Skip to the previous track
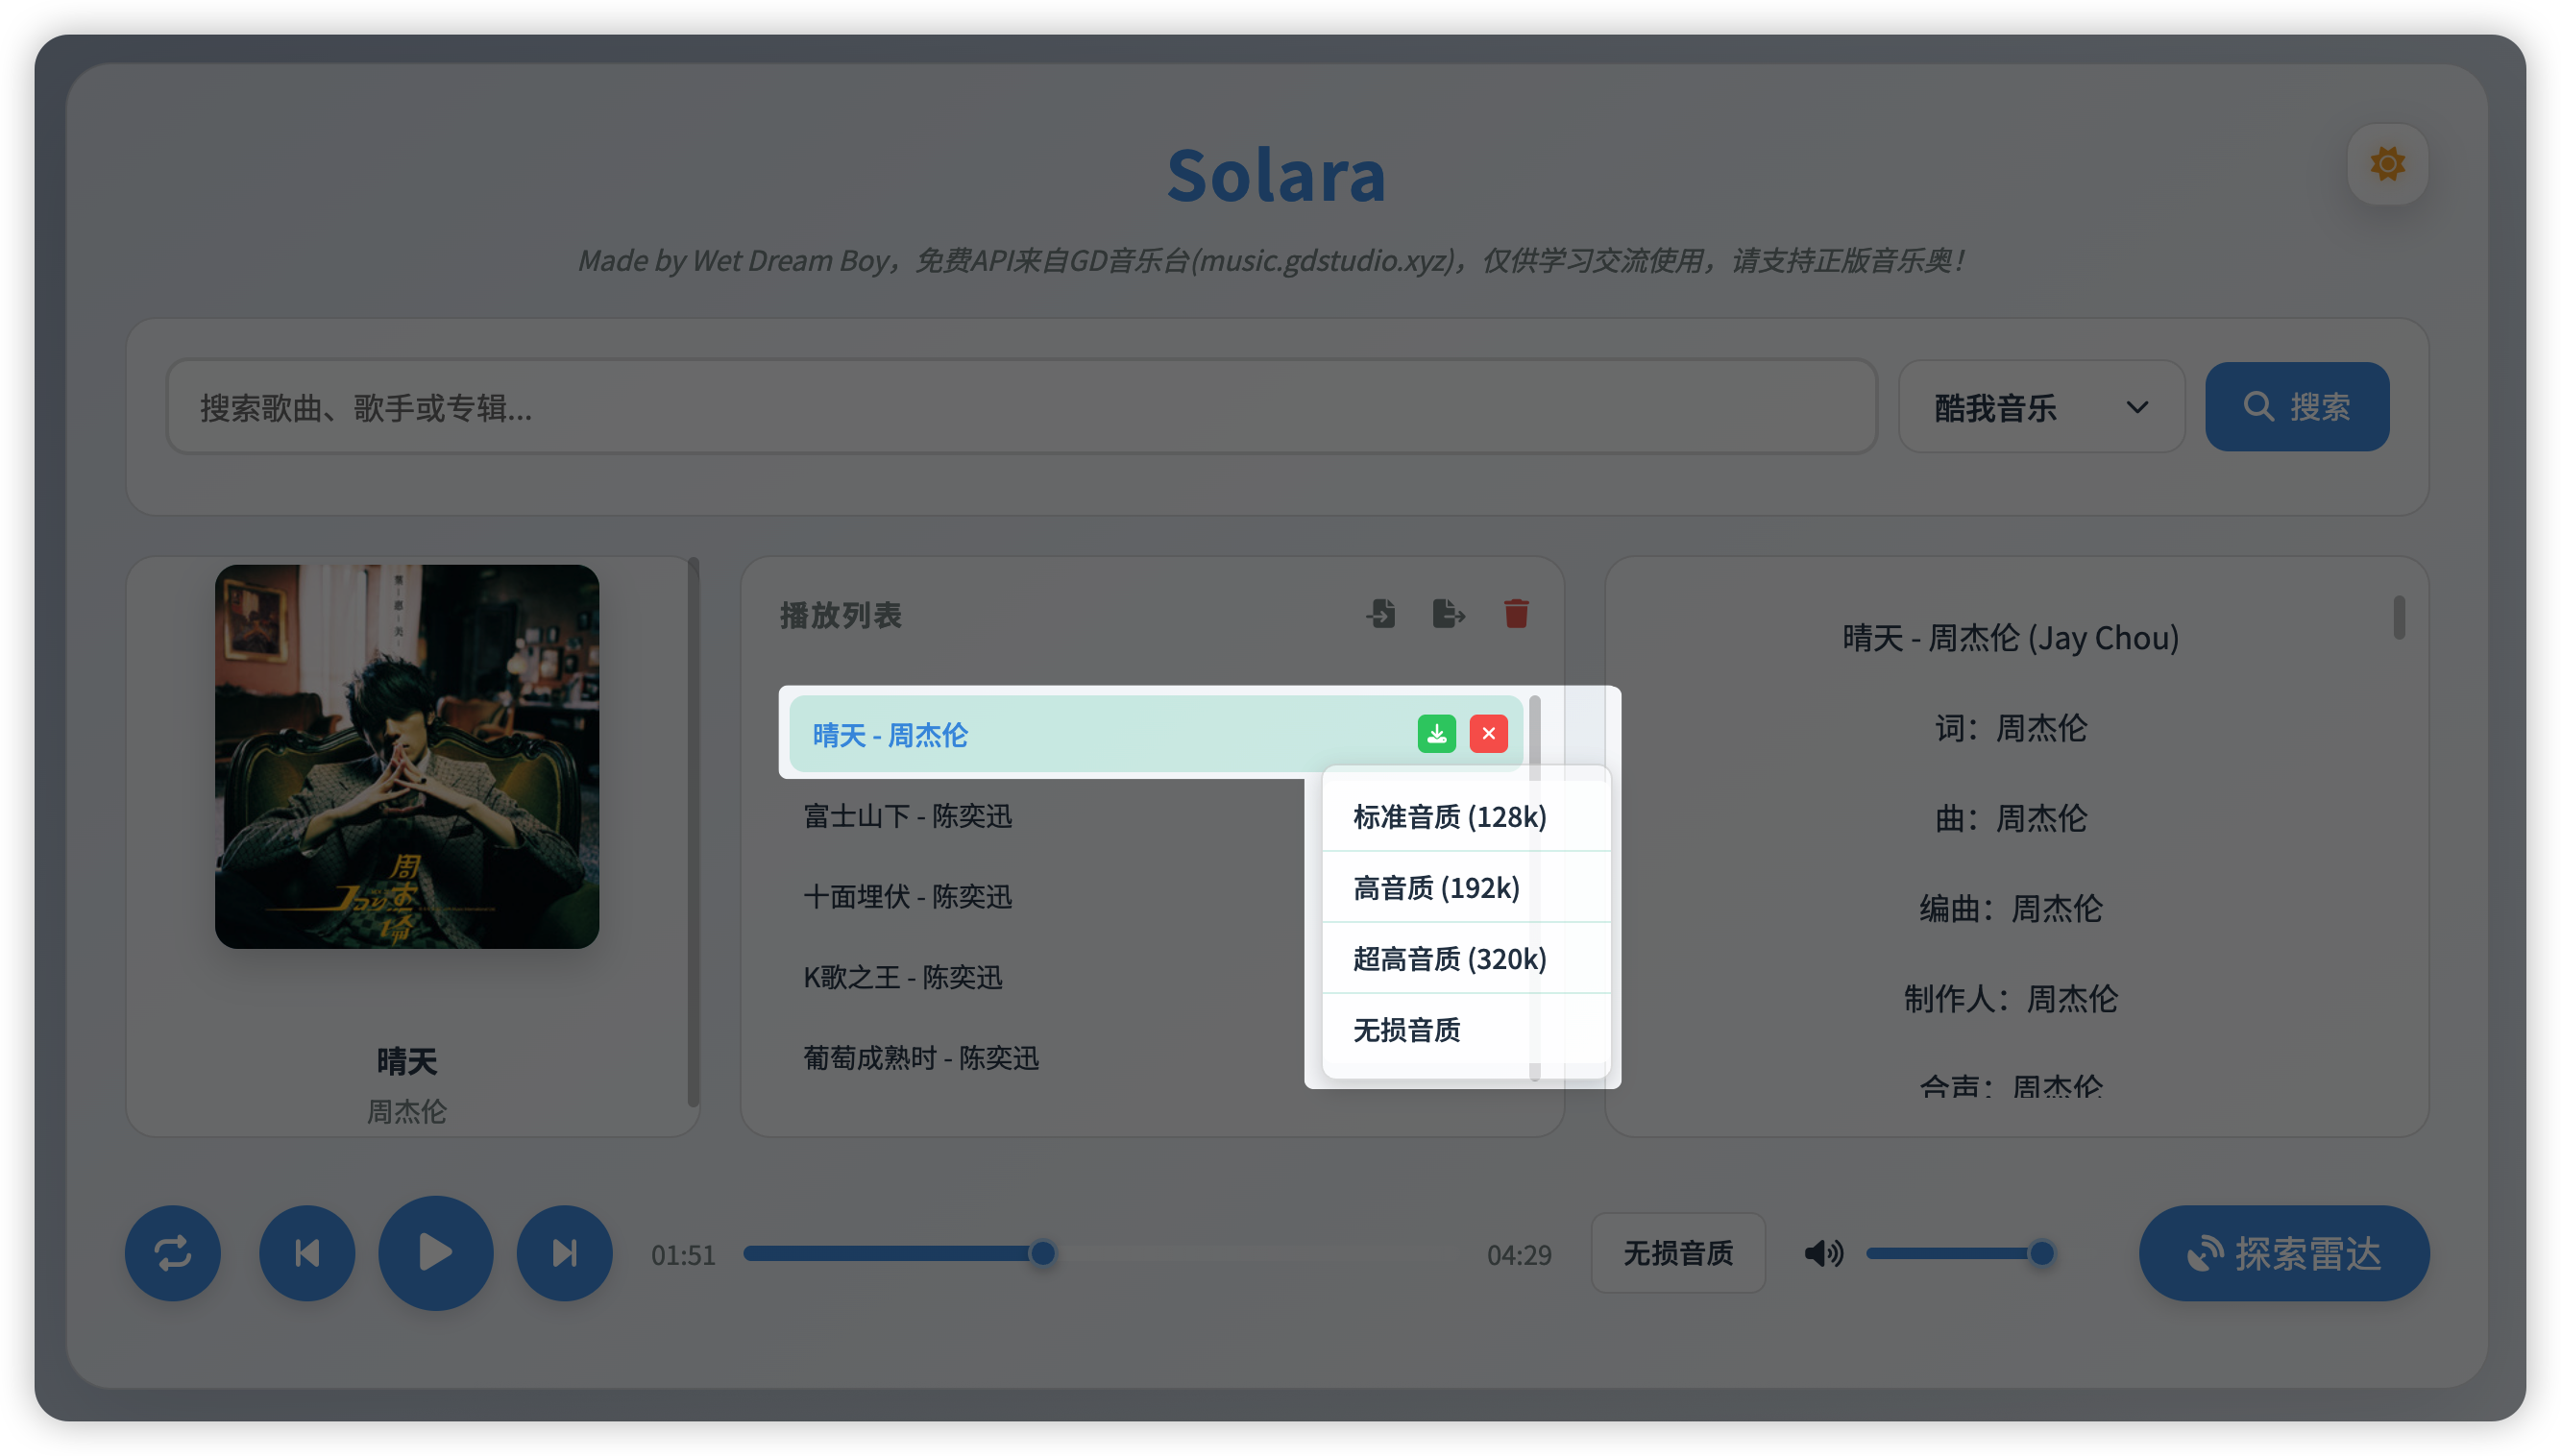The width and height of the screenshot is (2561, 1456). [x=307, y=1253]
